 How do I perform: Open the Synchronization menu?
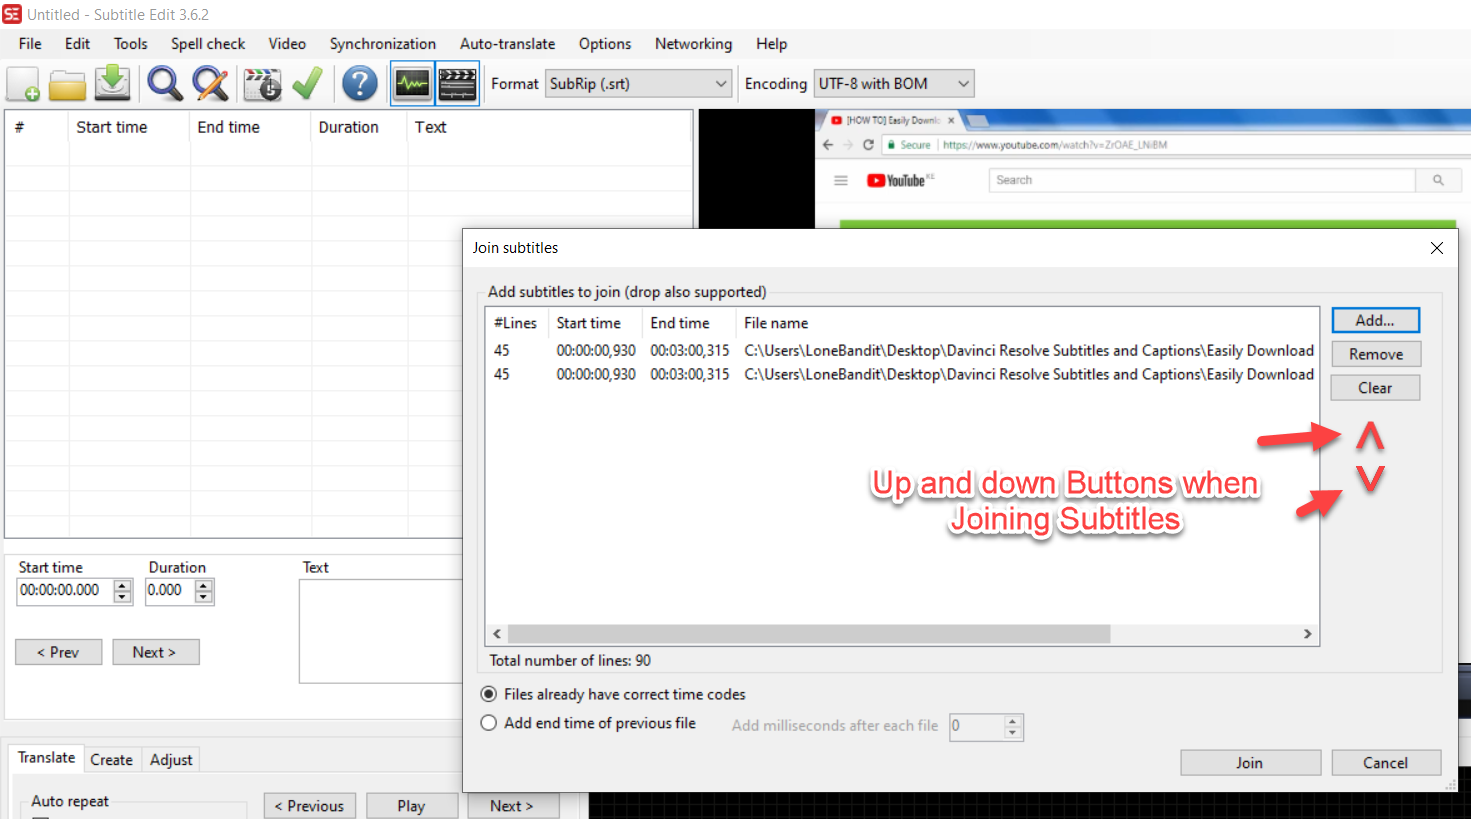pyautogui.click(x=383, y=44)
